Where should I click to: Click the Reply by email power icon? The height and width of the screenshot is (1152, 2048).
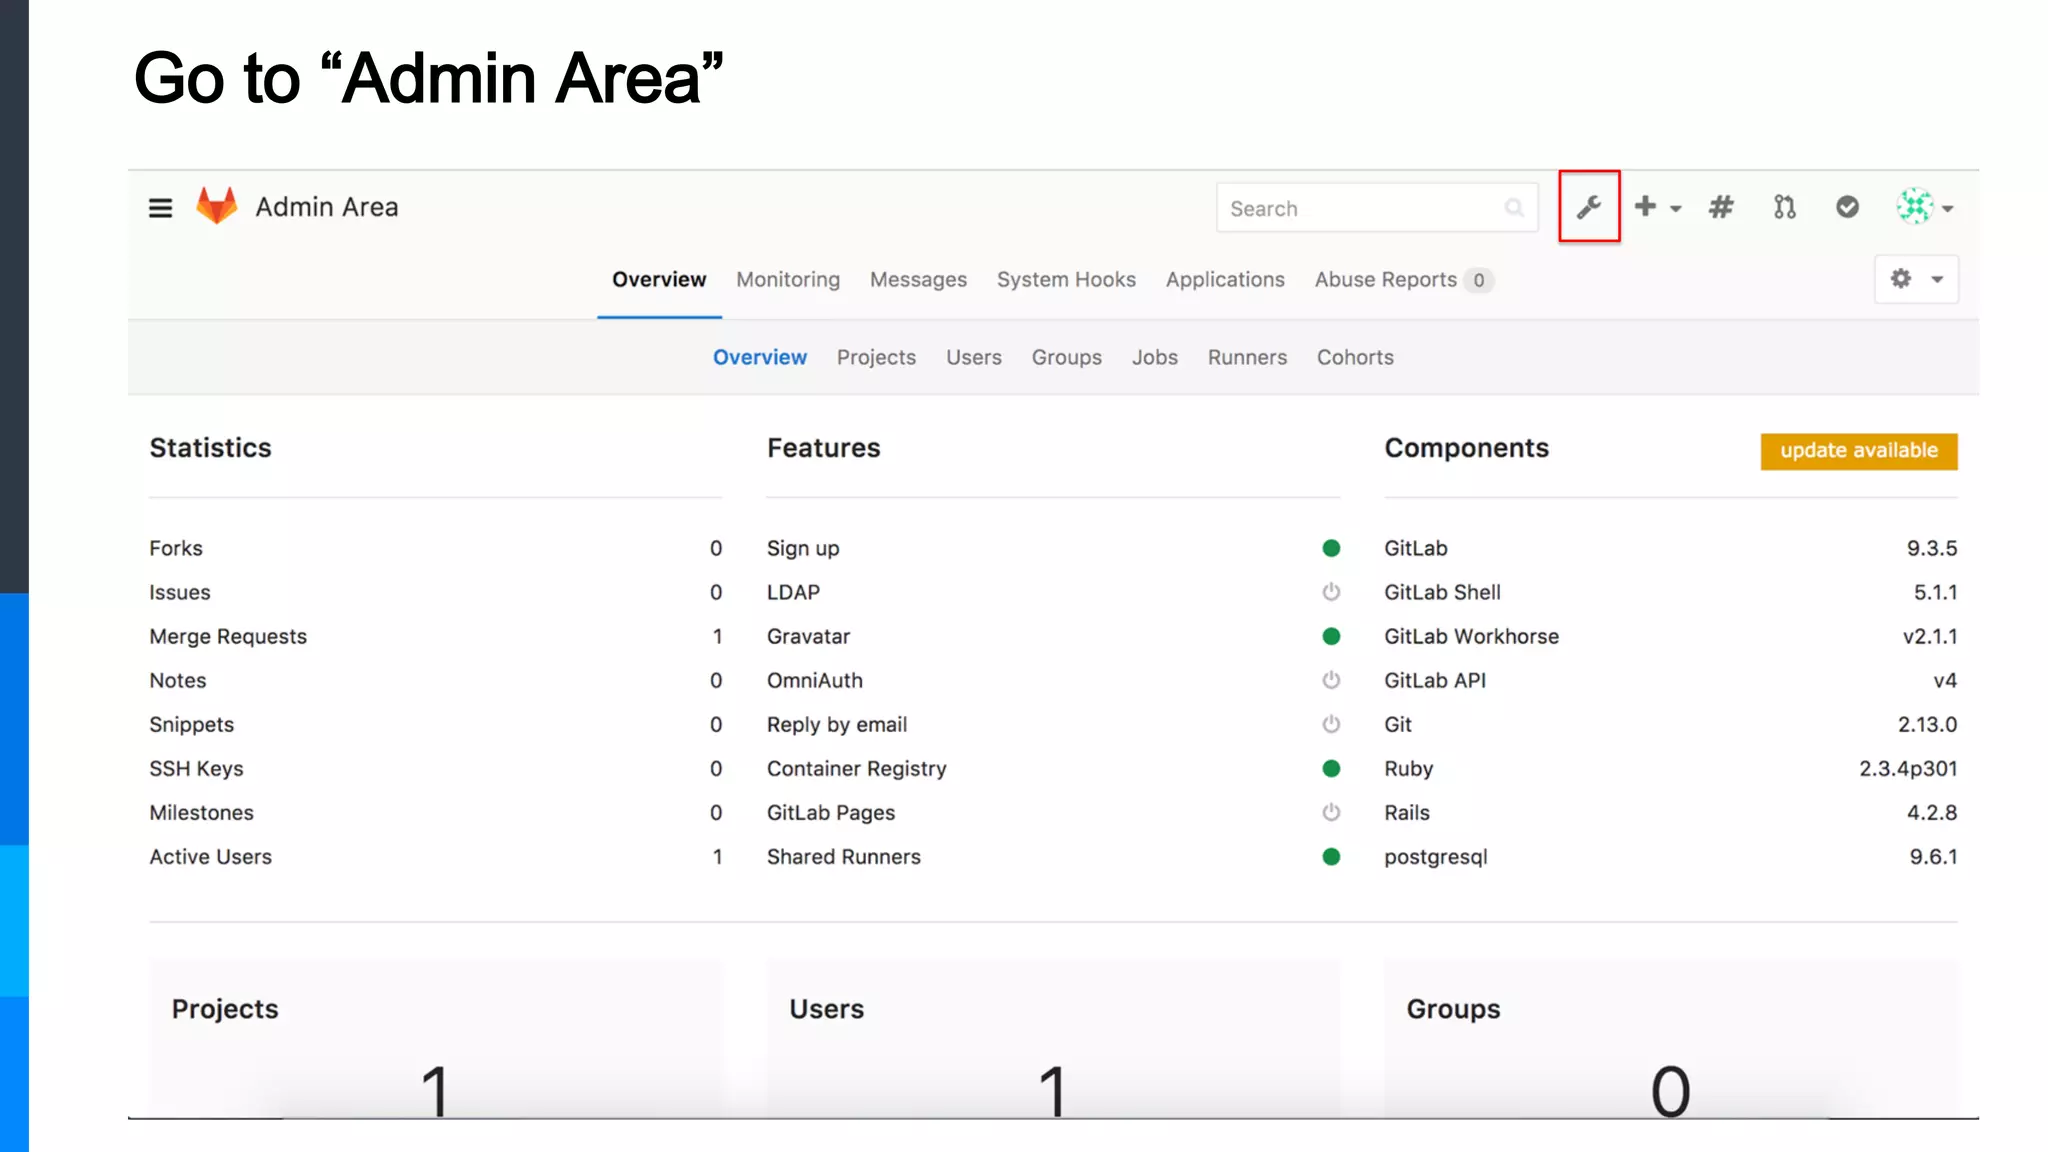tap(1331, 724)
